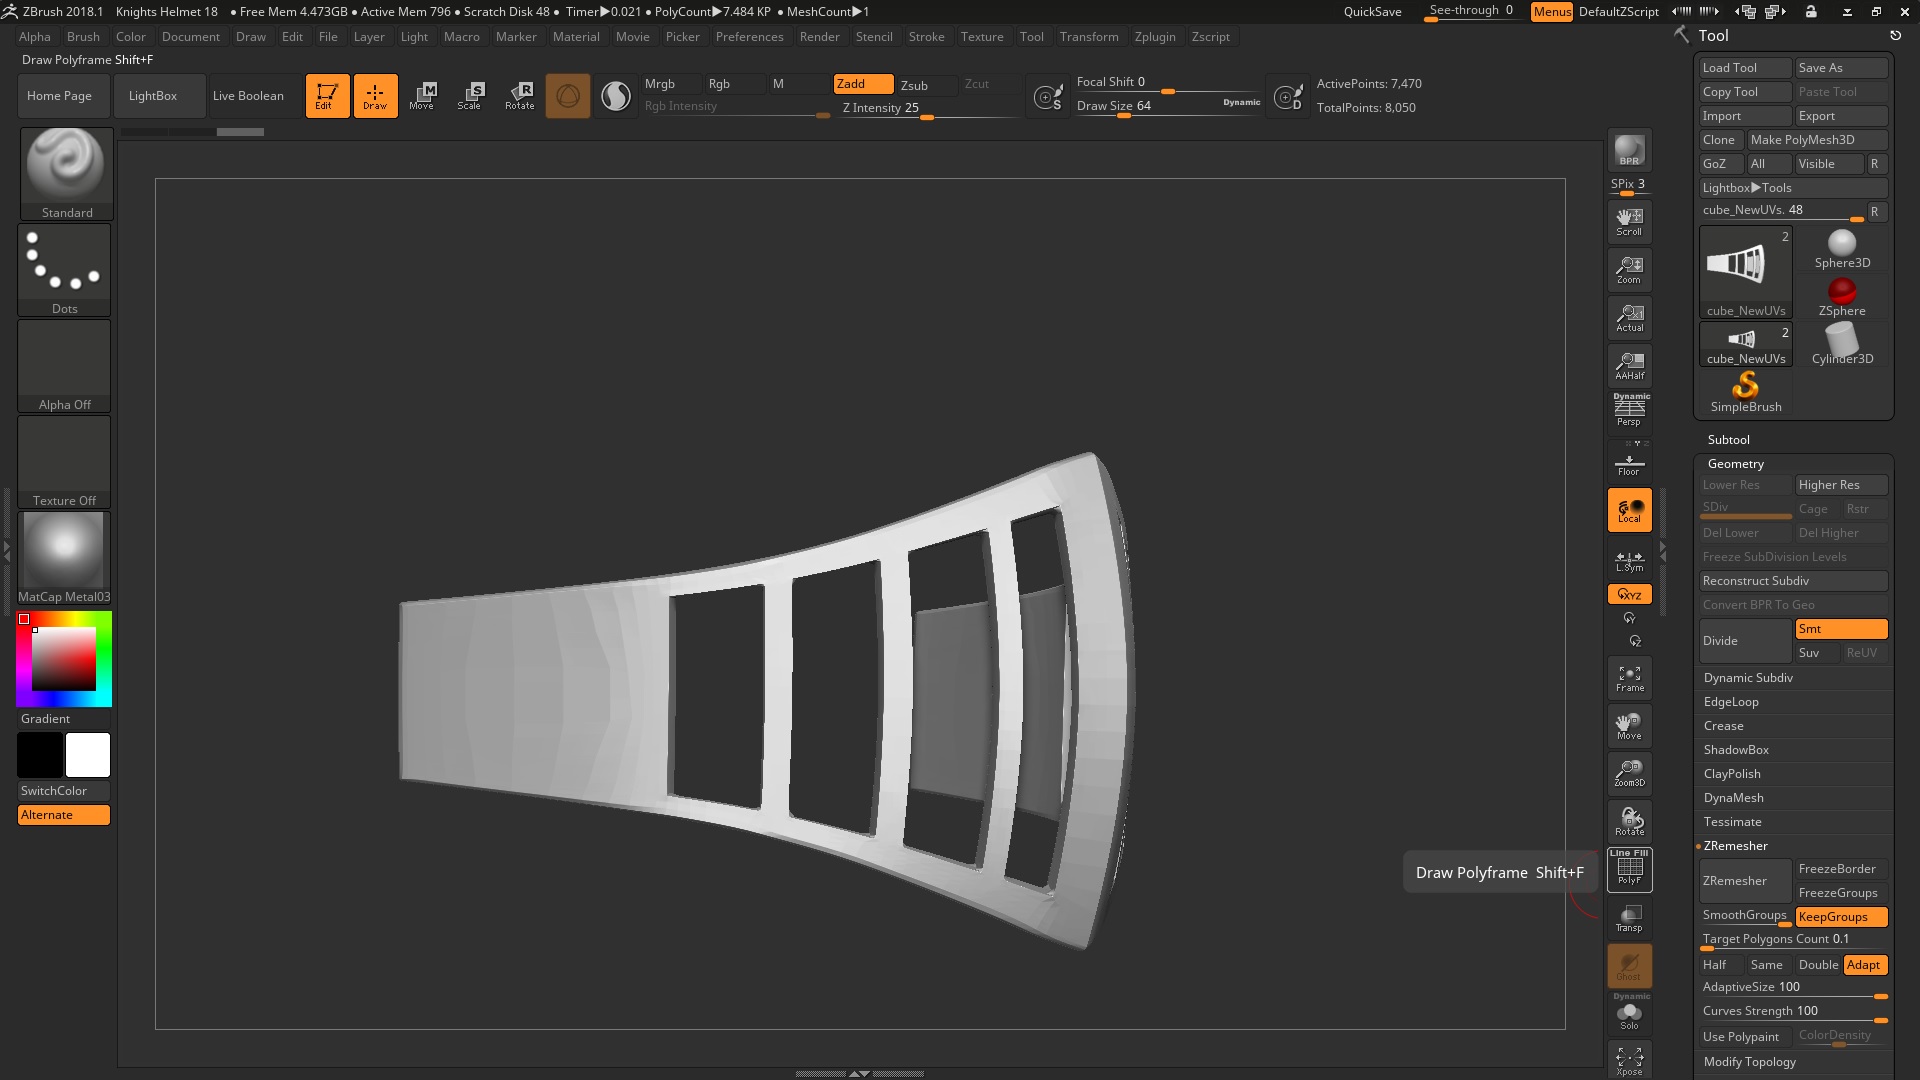Open the Transform menu
Screen dimensions: 1920x1080
coord(1089,37)
